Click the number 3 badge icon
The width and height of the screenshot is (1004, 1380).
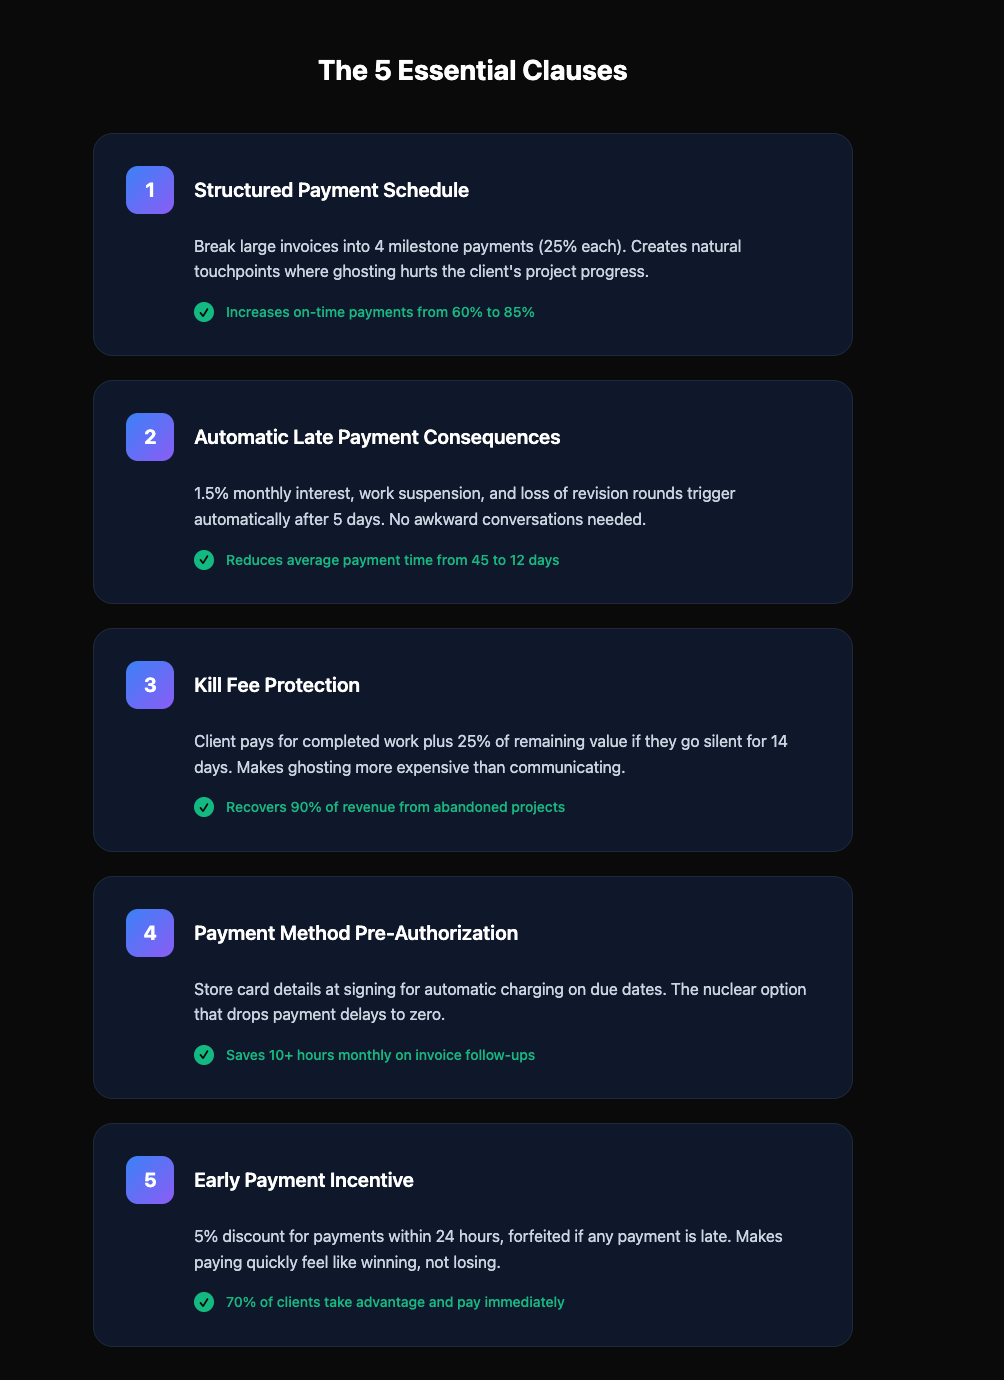(150, 685)
